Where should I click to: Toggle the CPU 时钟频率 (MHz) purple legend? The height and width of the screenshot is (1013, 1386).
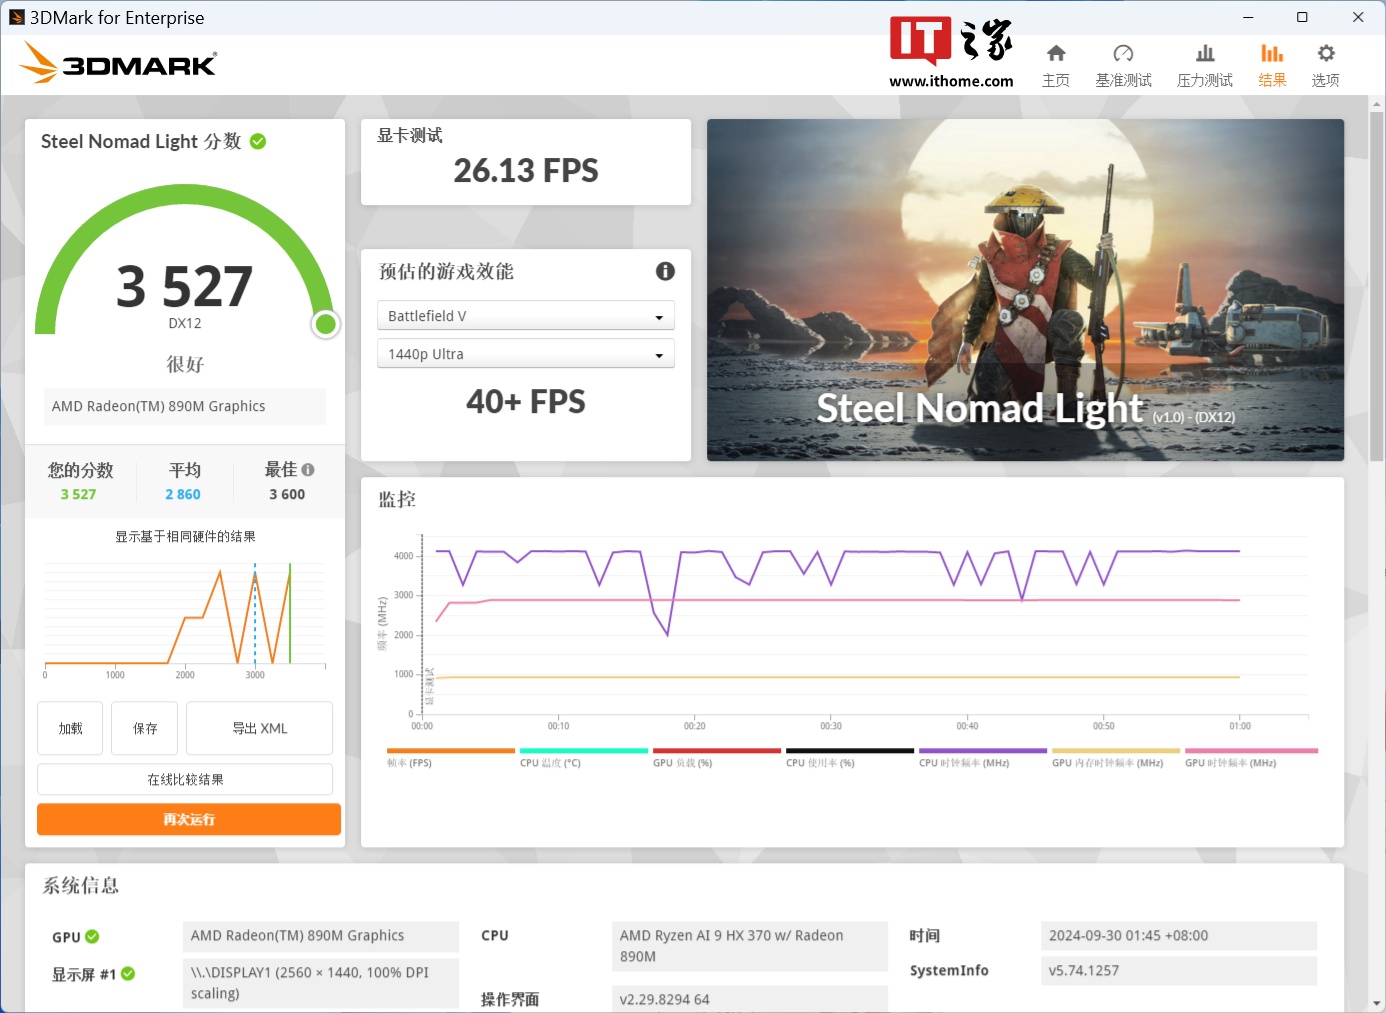[x=982, y=758]
